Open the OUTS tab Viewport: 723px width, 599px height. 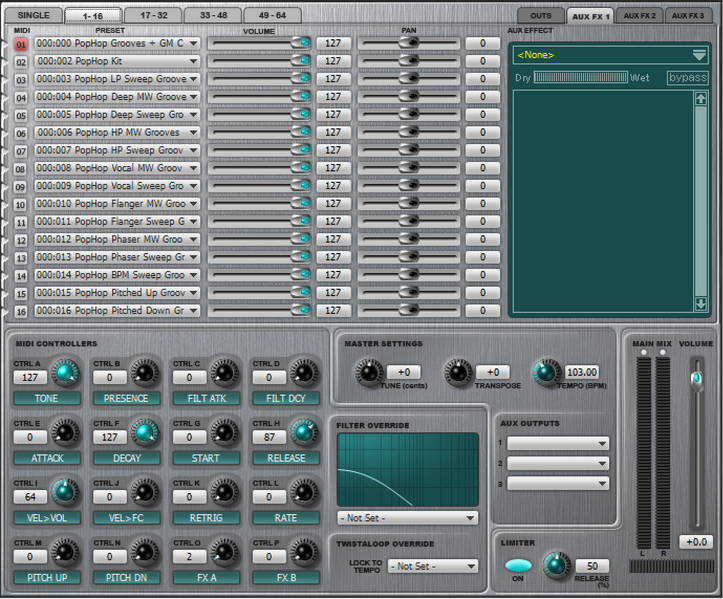click(541, 15)
